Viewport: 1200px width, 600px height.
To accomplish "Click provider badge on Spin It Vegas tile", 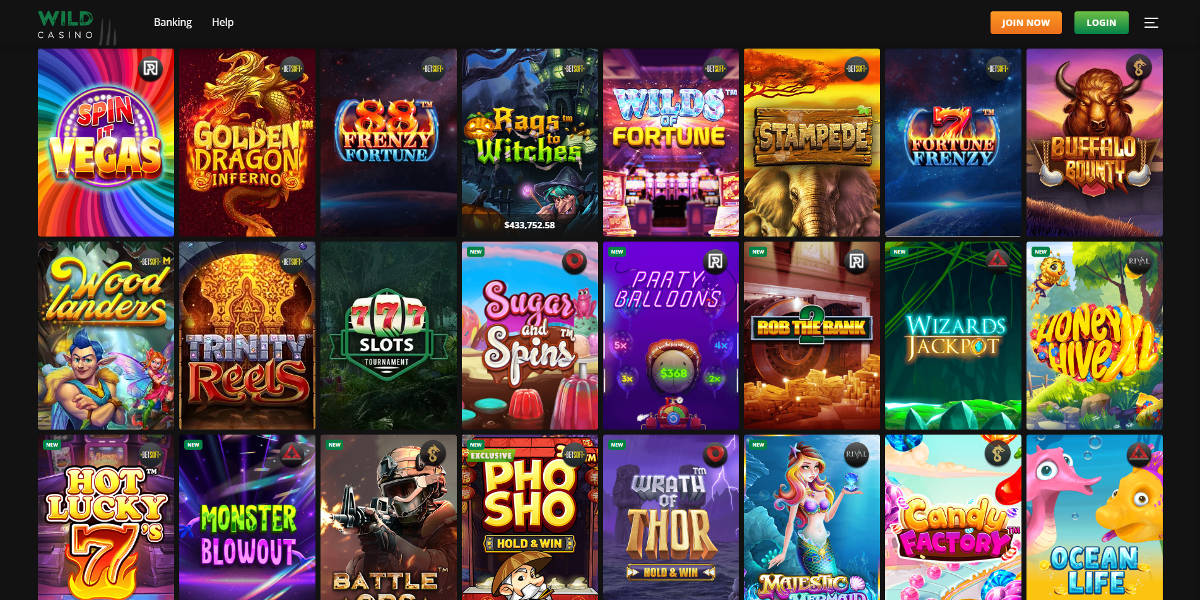I will pos(152,69).
